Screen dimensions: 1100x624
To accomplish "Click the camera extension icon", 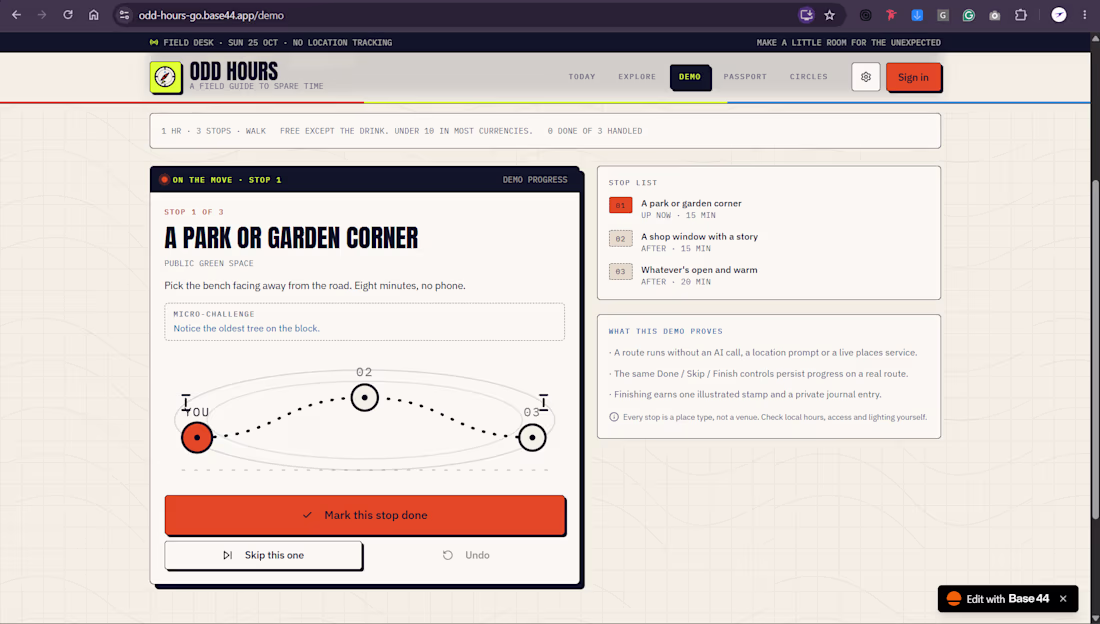I will pyautogui.click(x=994, y=15).
